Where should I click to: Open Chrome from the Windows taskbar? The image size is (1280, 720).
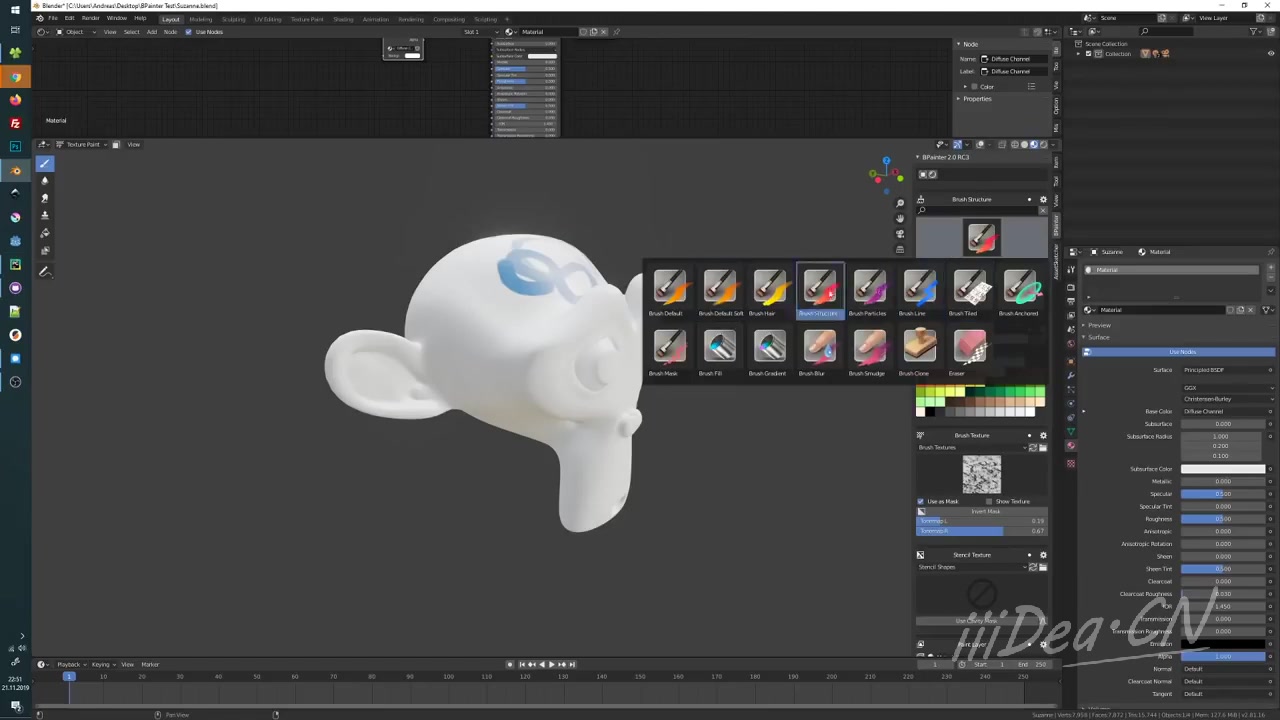click(15, 77)
